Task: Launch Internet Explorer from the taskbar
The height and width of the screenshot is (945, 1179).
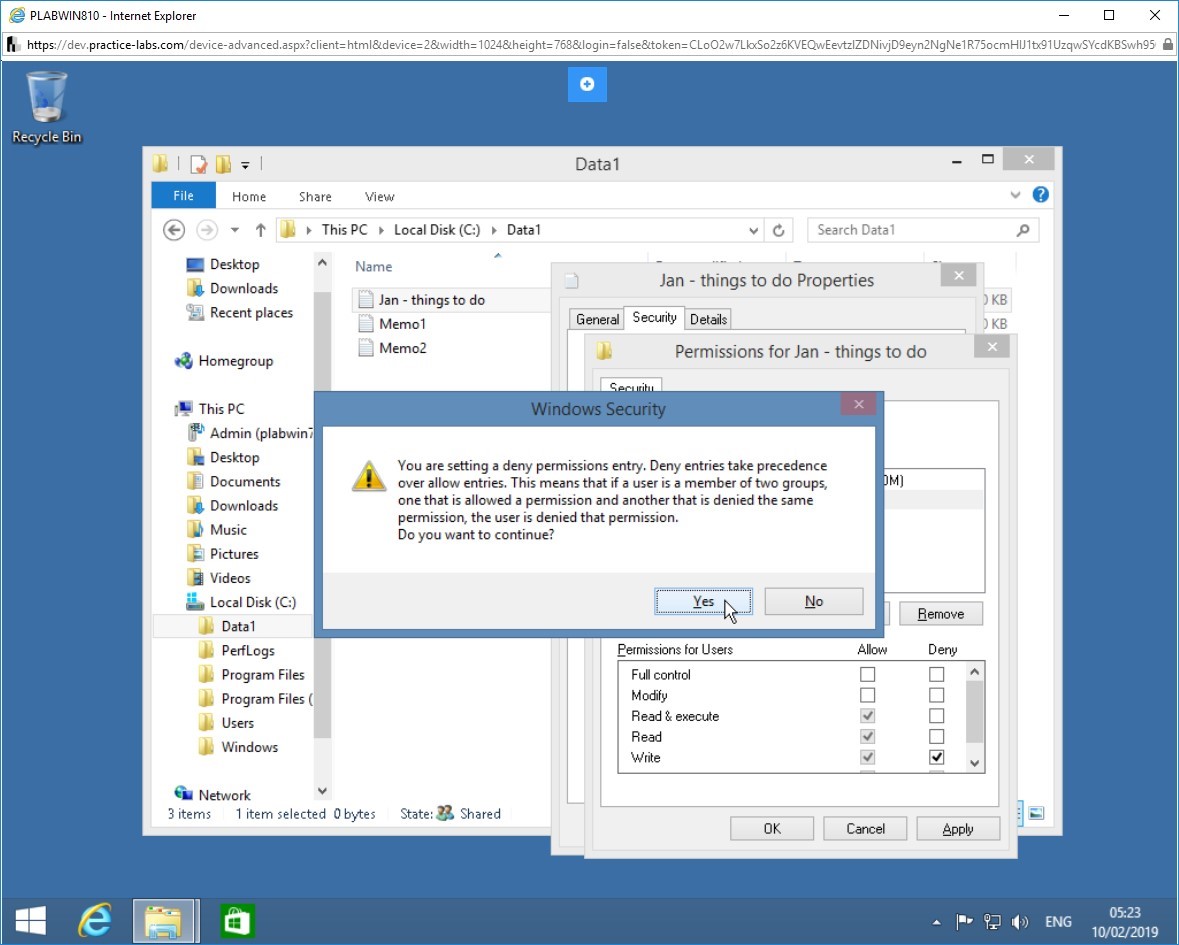Action: (x=95, y=921)
